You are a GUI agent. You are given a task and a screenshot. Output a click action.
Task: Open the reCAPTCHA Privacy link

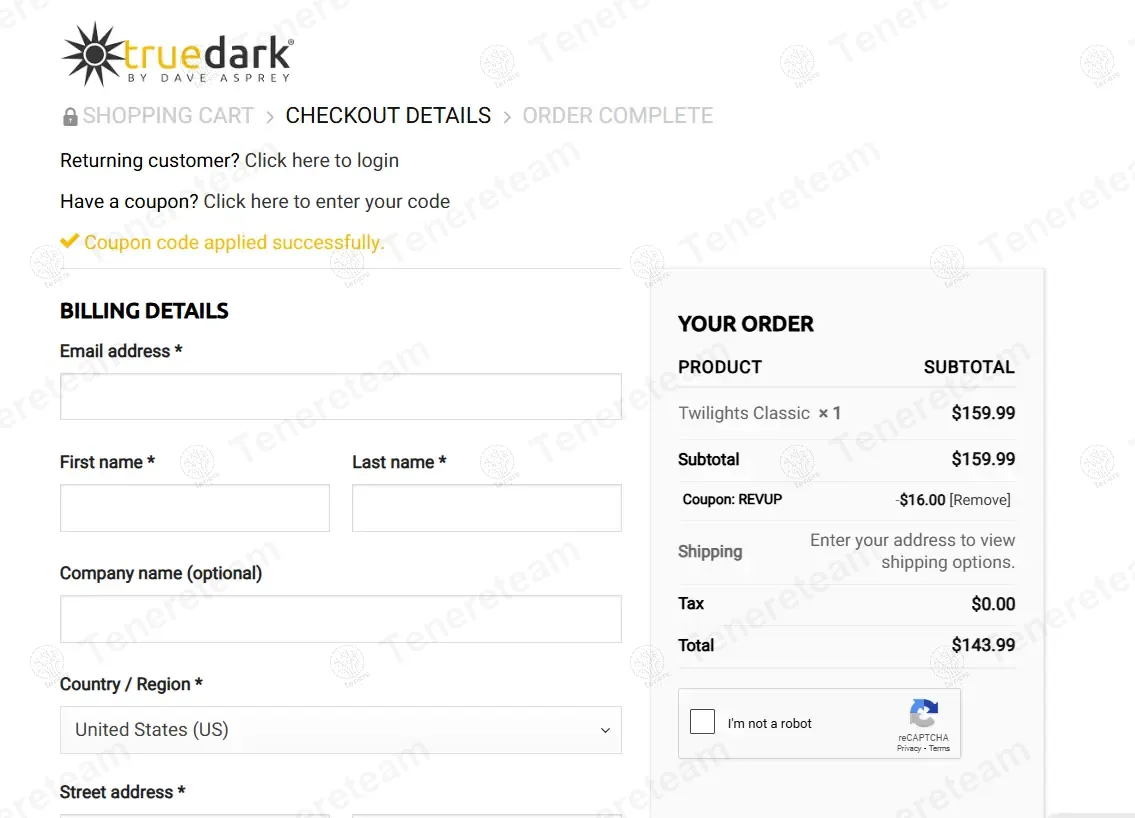pyautogui.click(x=908, y=748)
